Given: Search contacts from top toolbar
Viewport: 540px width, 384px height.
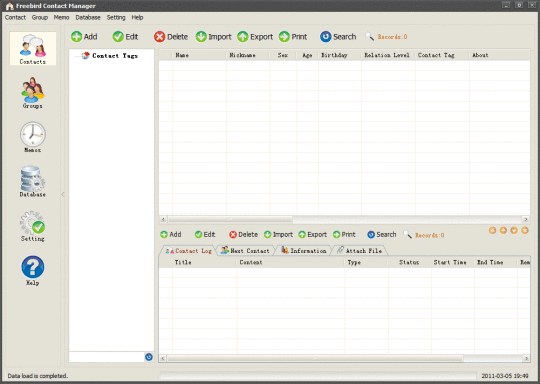Looking at the screenshot, I should (x=338, y=37).
